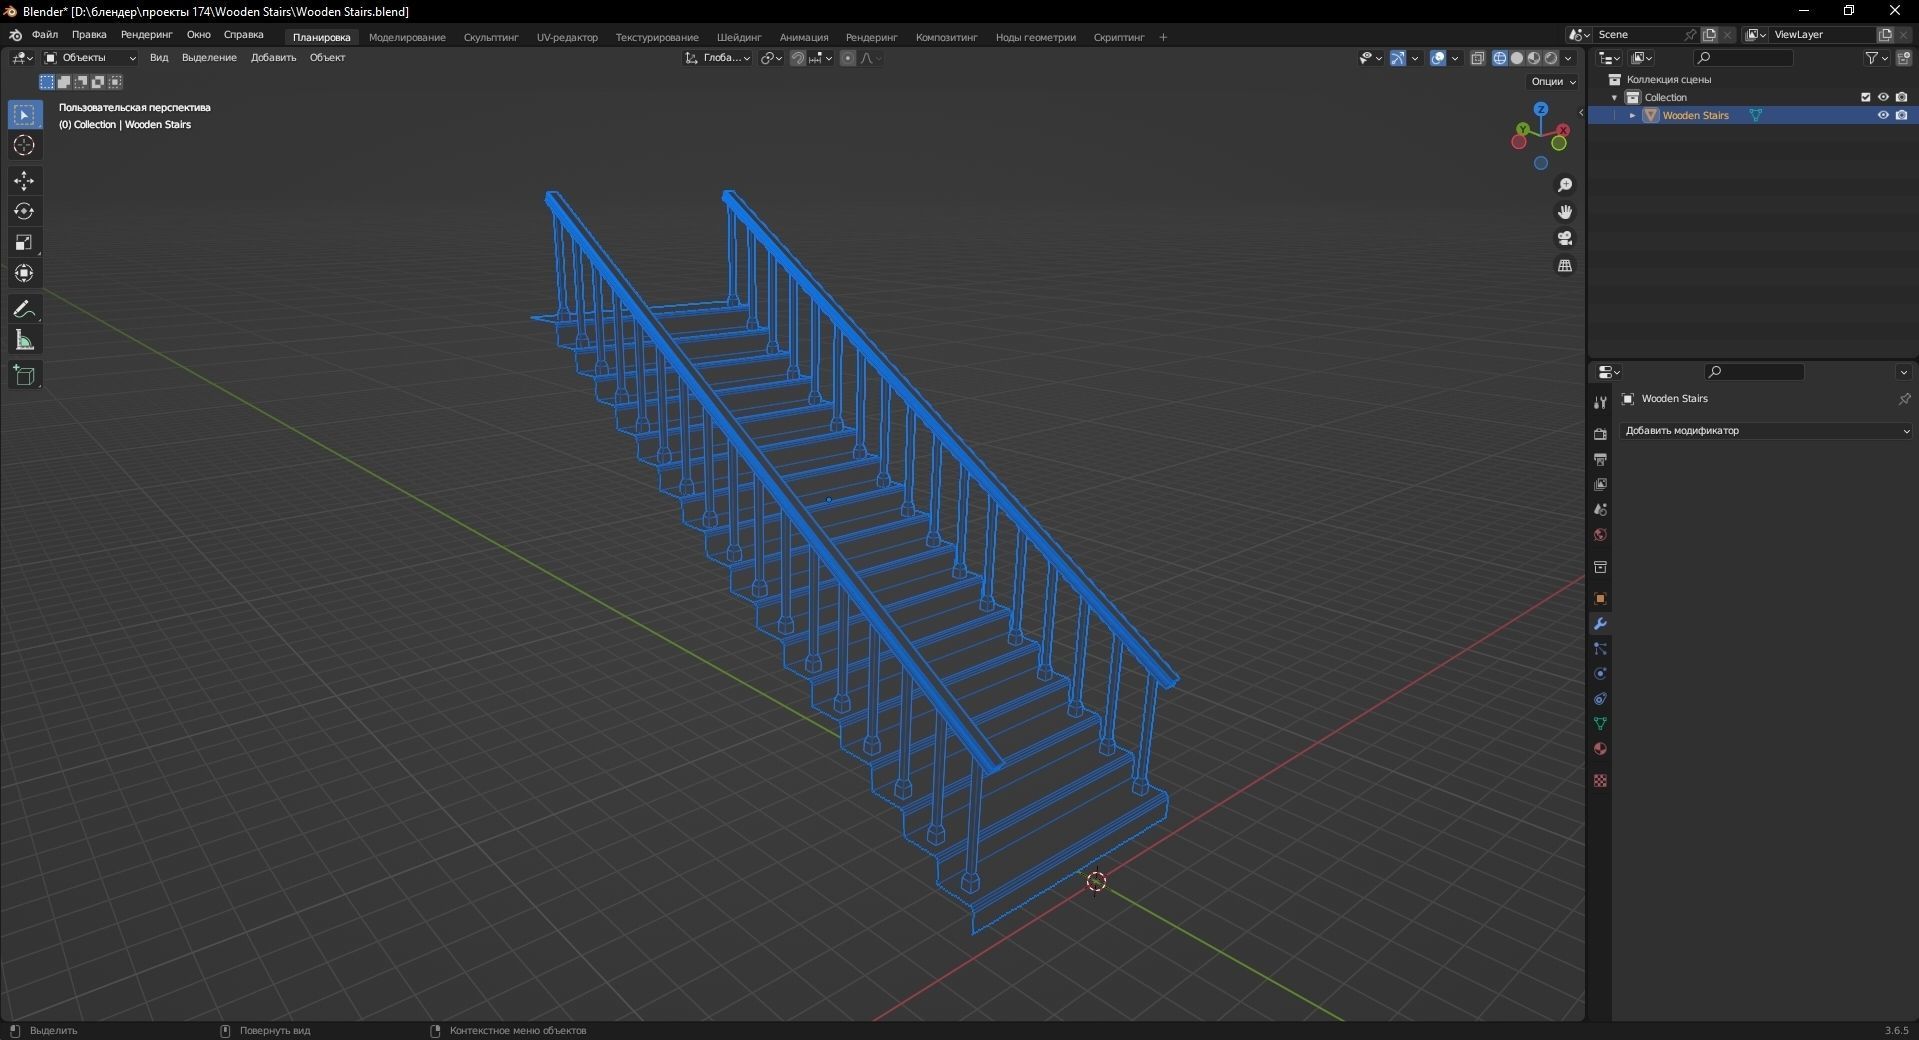Select the Annotate pencil tool

pos(24,310)
